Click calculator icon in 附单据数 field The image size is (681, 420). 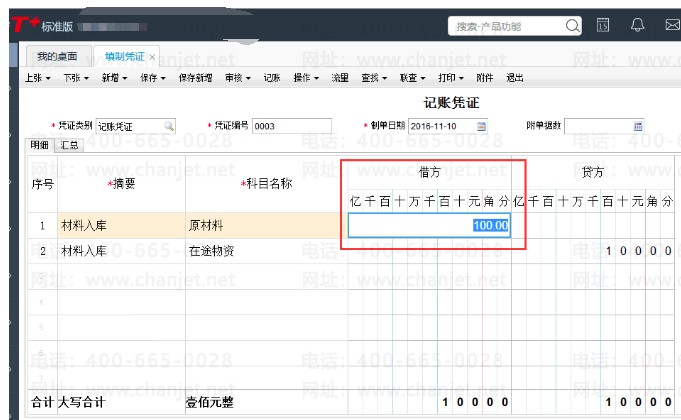tap(638, 126)
